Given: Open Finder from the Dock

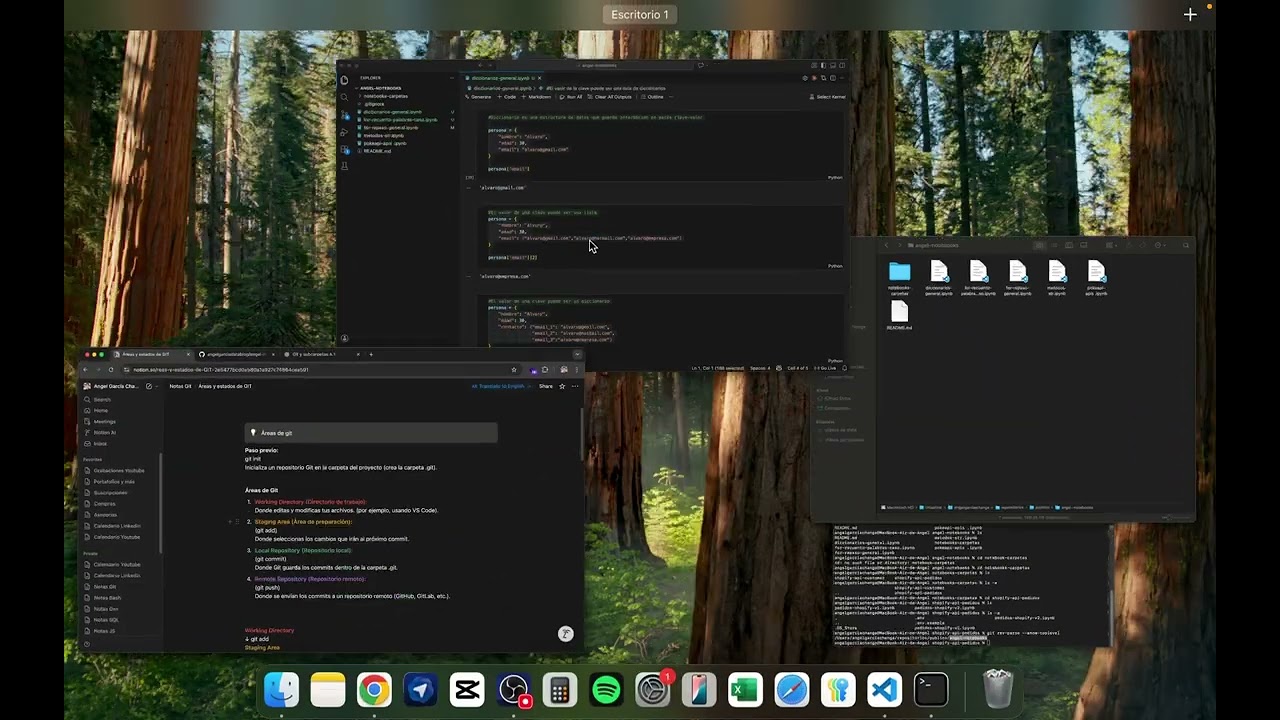Looking at the screenshot, I should click(281, 690).
